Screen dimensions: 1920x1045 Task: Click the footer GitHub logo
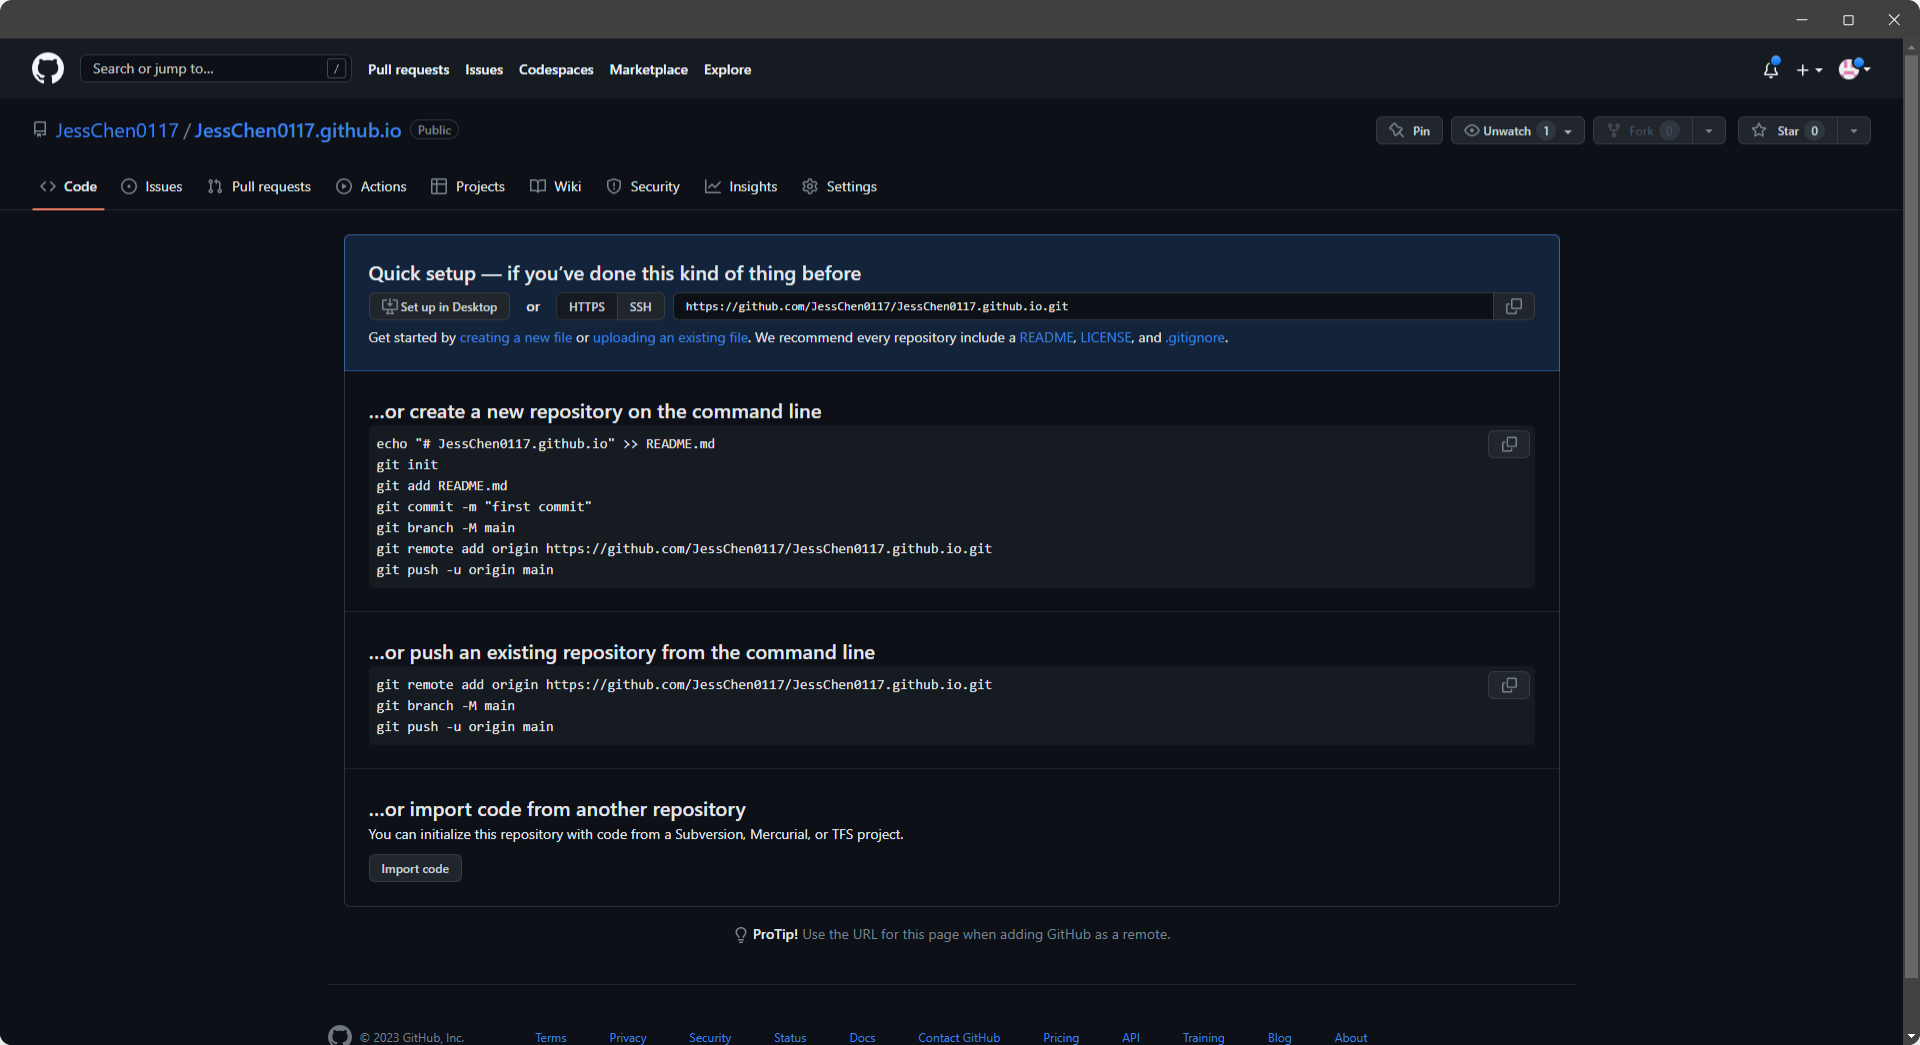(340, 1036)
